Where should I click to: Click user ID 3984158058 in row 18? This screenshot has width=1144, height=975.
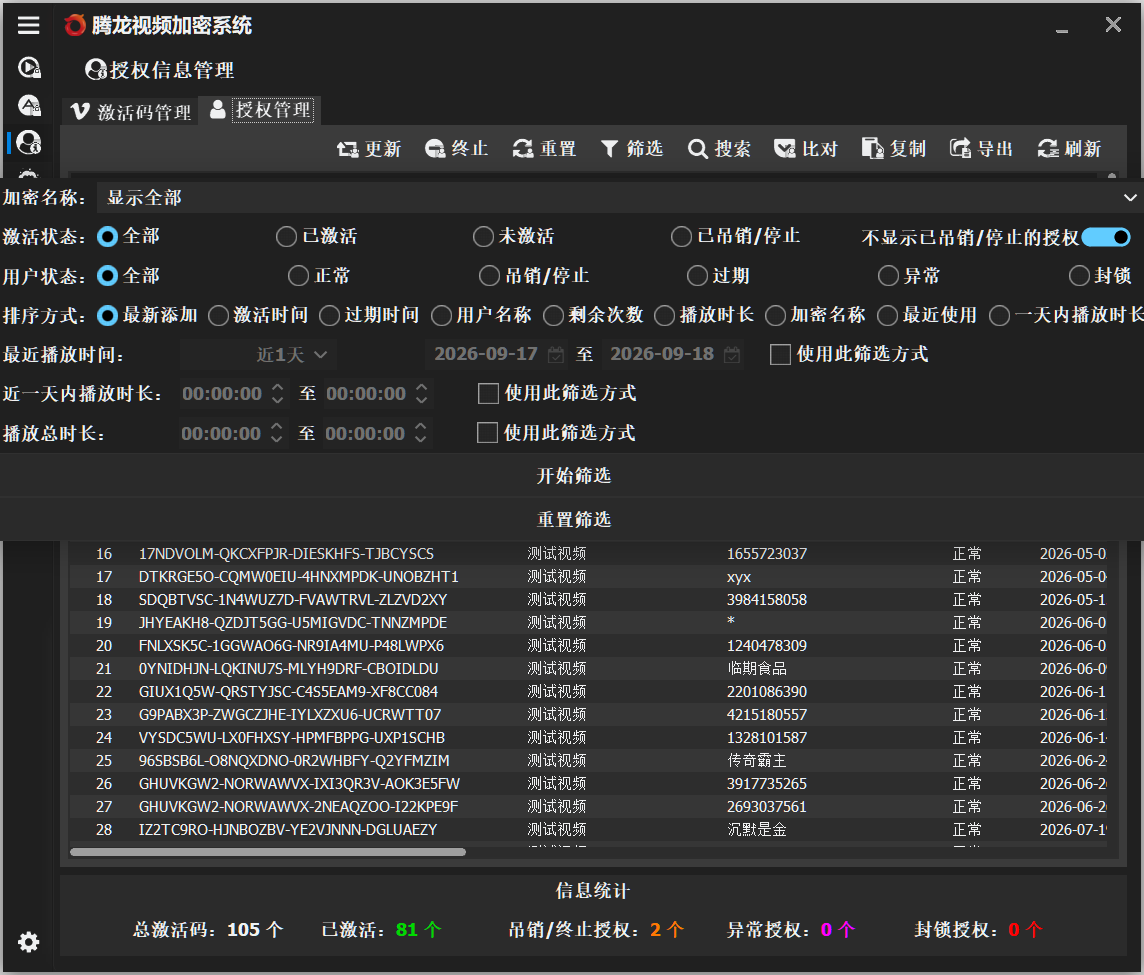point(767,600)
